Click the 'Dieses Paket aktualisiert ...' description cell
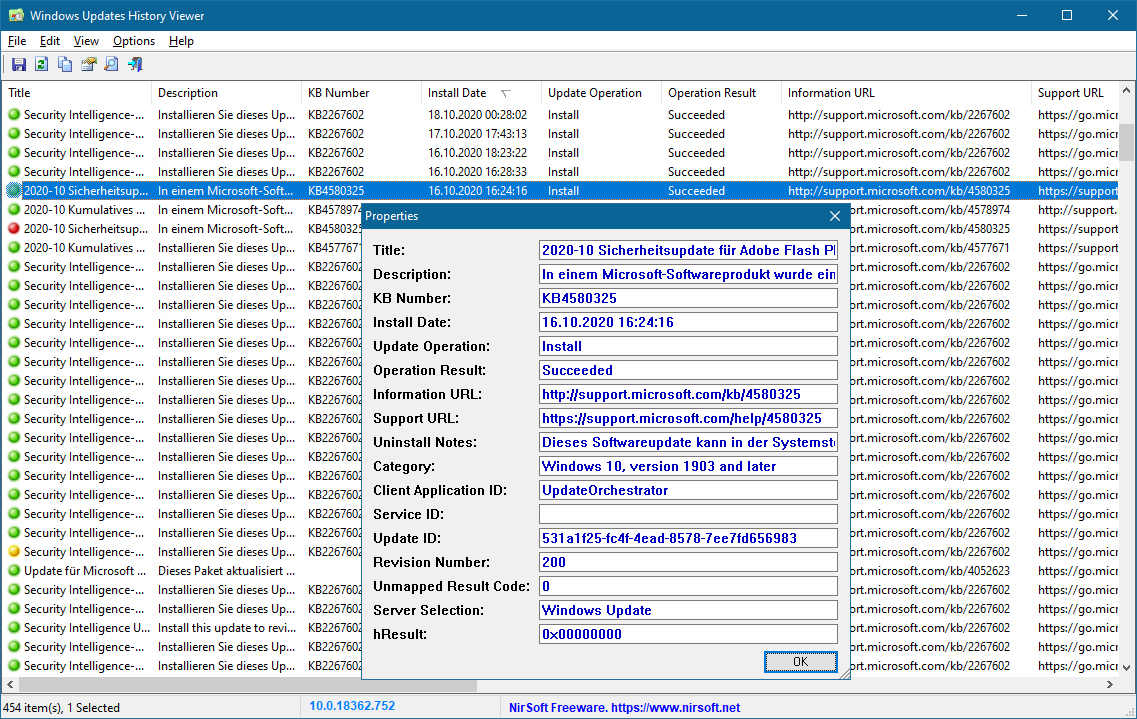1137x719 pixels. [x=226, y=571]
